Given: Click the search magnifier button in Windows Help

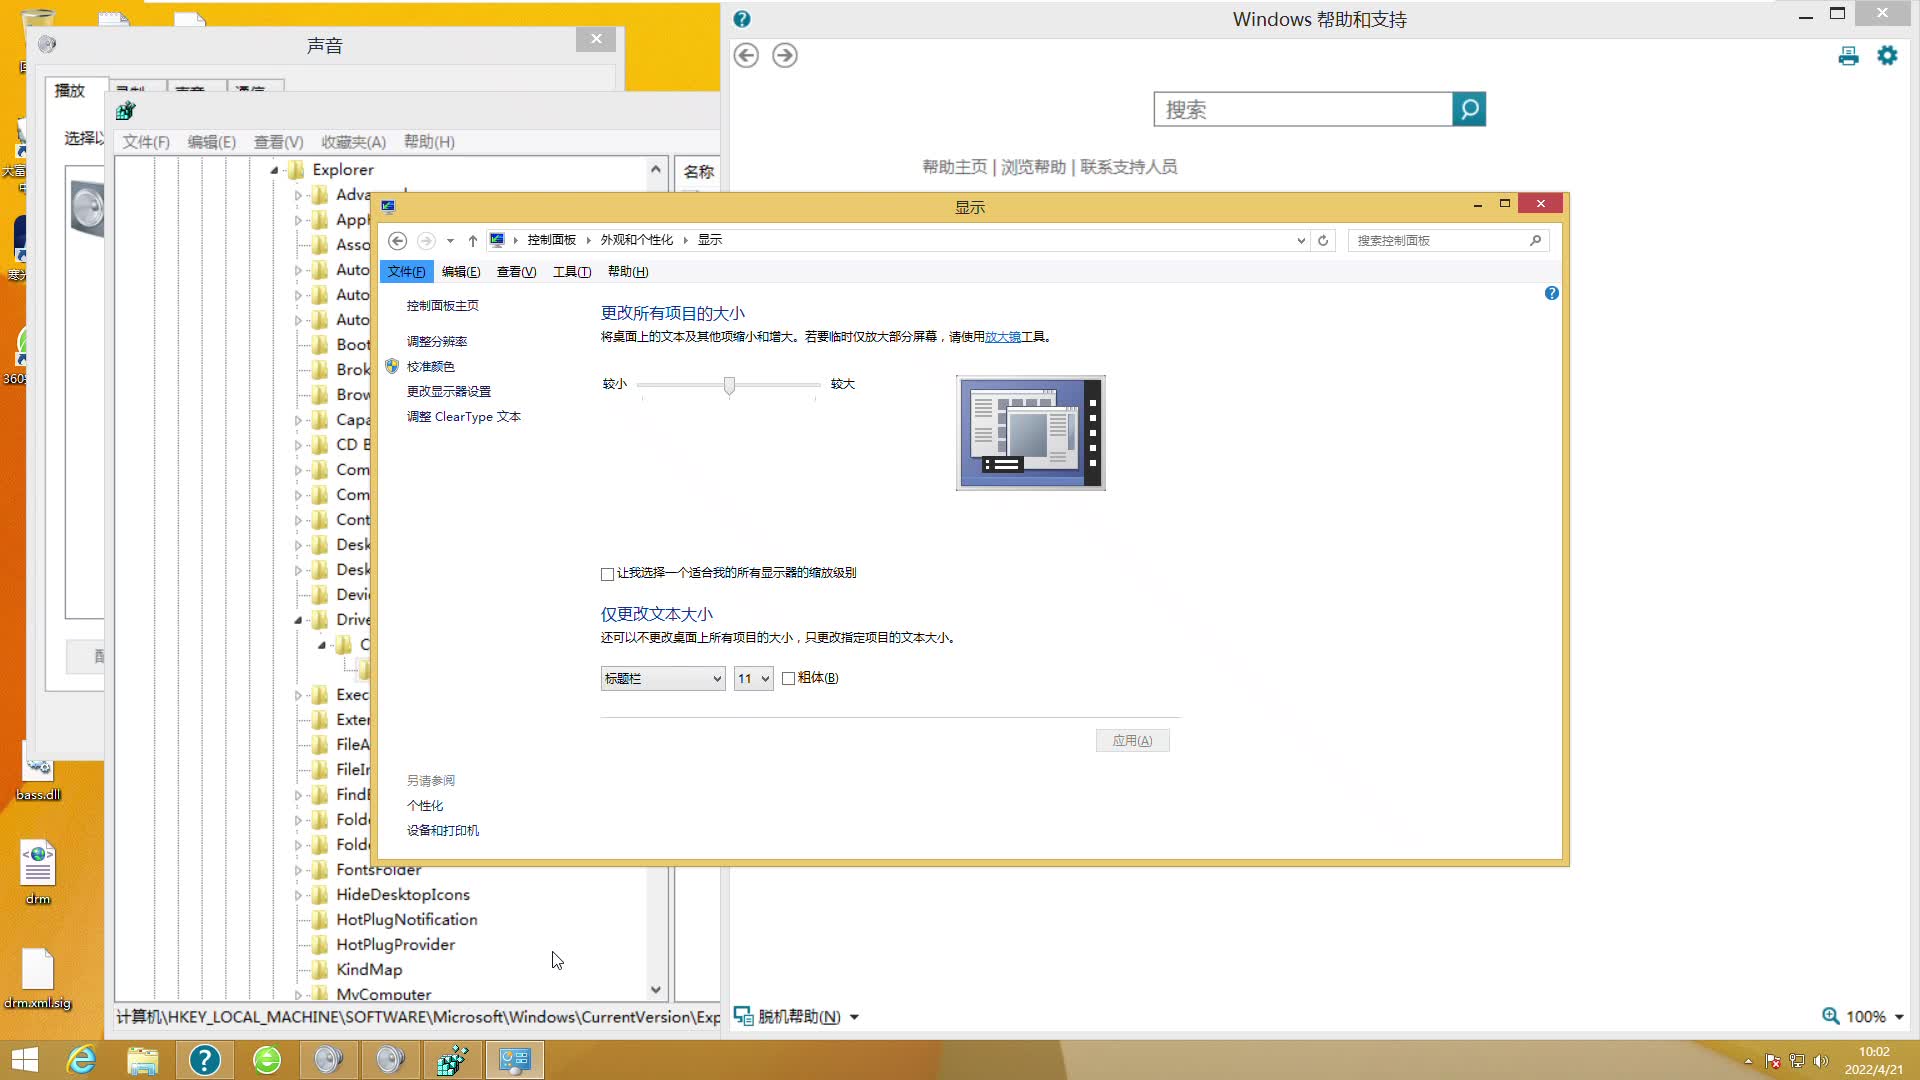Looking at the screenshot, I should click(1469, 109).
